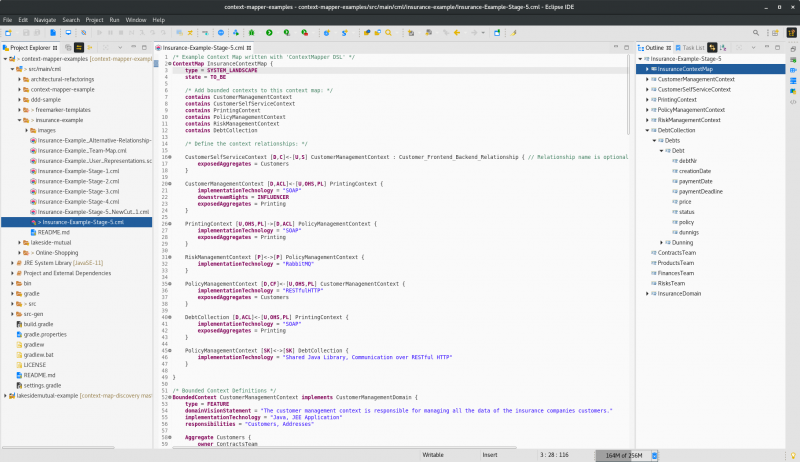This screenshot has width=800, height=462.
Task: Click the toolbar Search magnifier icon
Action: coord(389,33)
